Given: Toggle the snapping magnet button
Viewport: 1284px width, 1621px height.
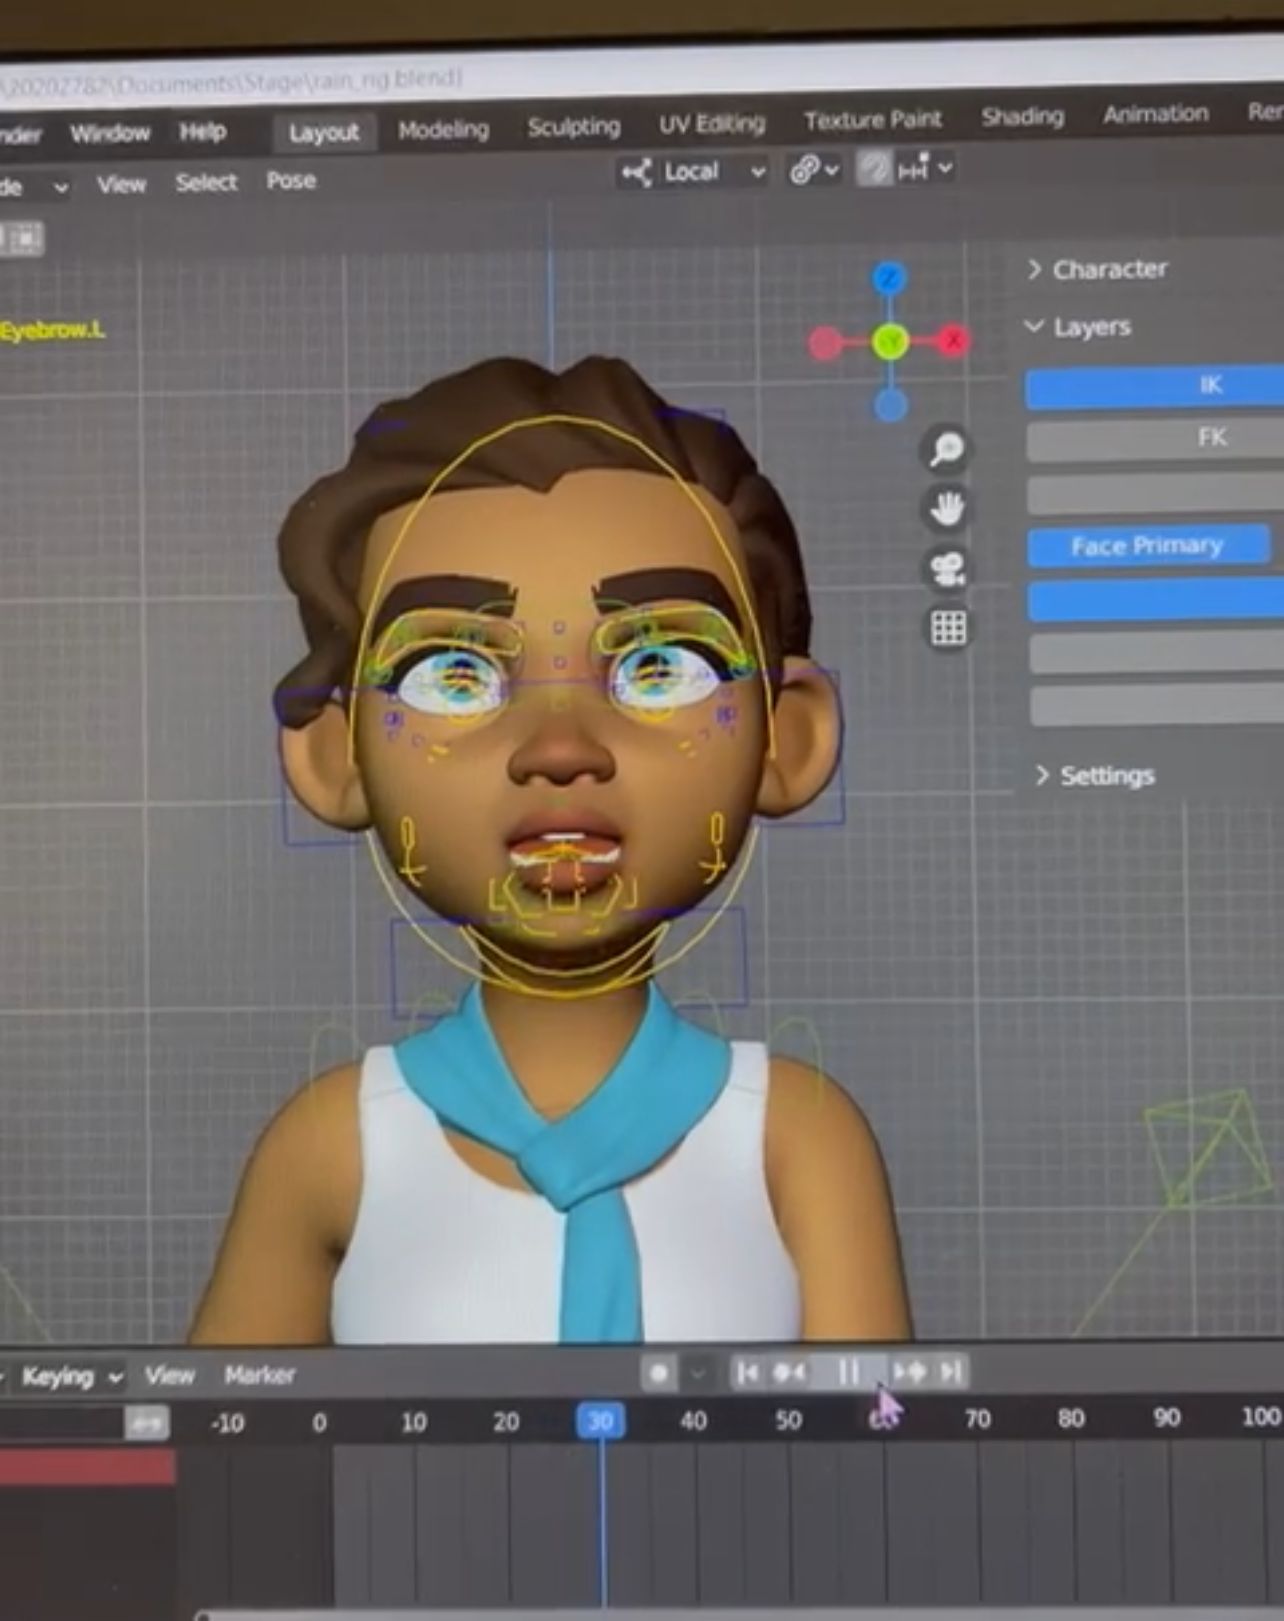Looking at the screenshot, I should [x=873, y=169].
